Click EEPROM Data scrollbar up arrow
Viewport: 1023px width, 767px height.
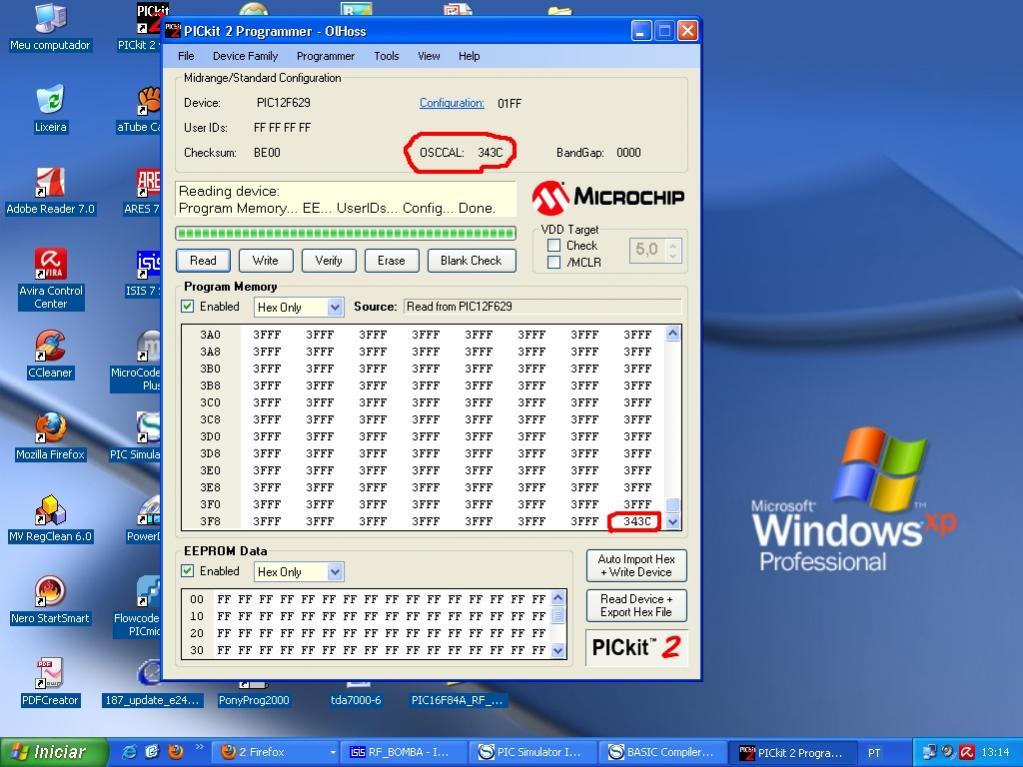click(558, 597)
